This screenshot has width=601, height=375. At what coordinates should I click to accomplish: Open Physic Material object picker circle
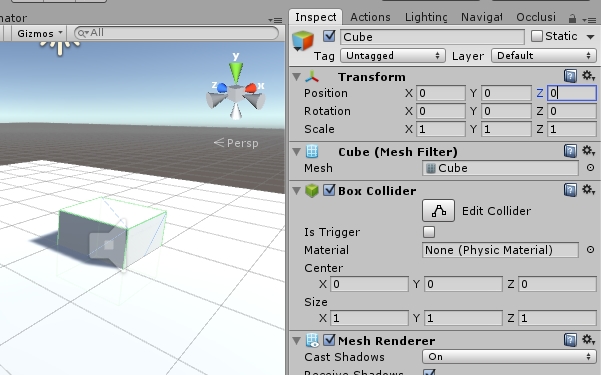pyautogui.click(x=590, y=250)
